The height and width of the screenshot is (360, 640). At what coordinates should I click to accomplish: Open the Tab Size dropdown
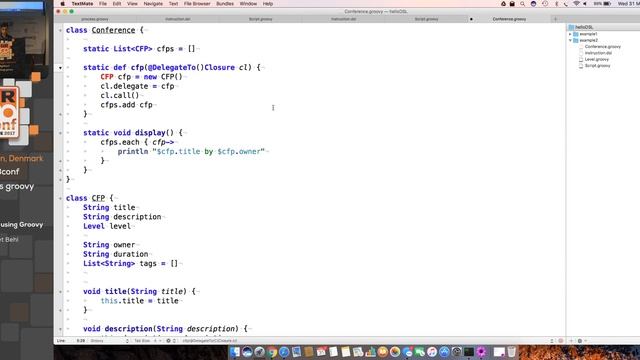point(148,341)
